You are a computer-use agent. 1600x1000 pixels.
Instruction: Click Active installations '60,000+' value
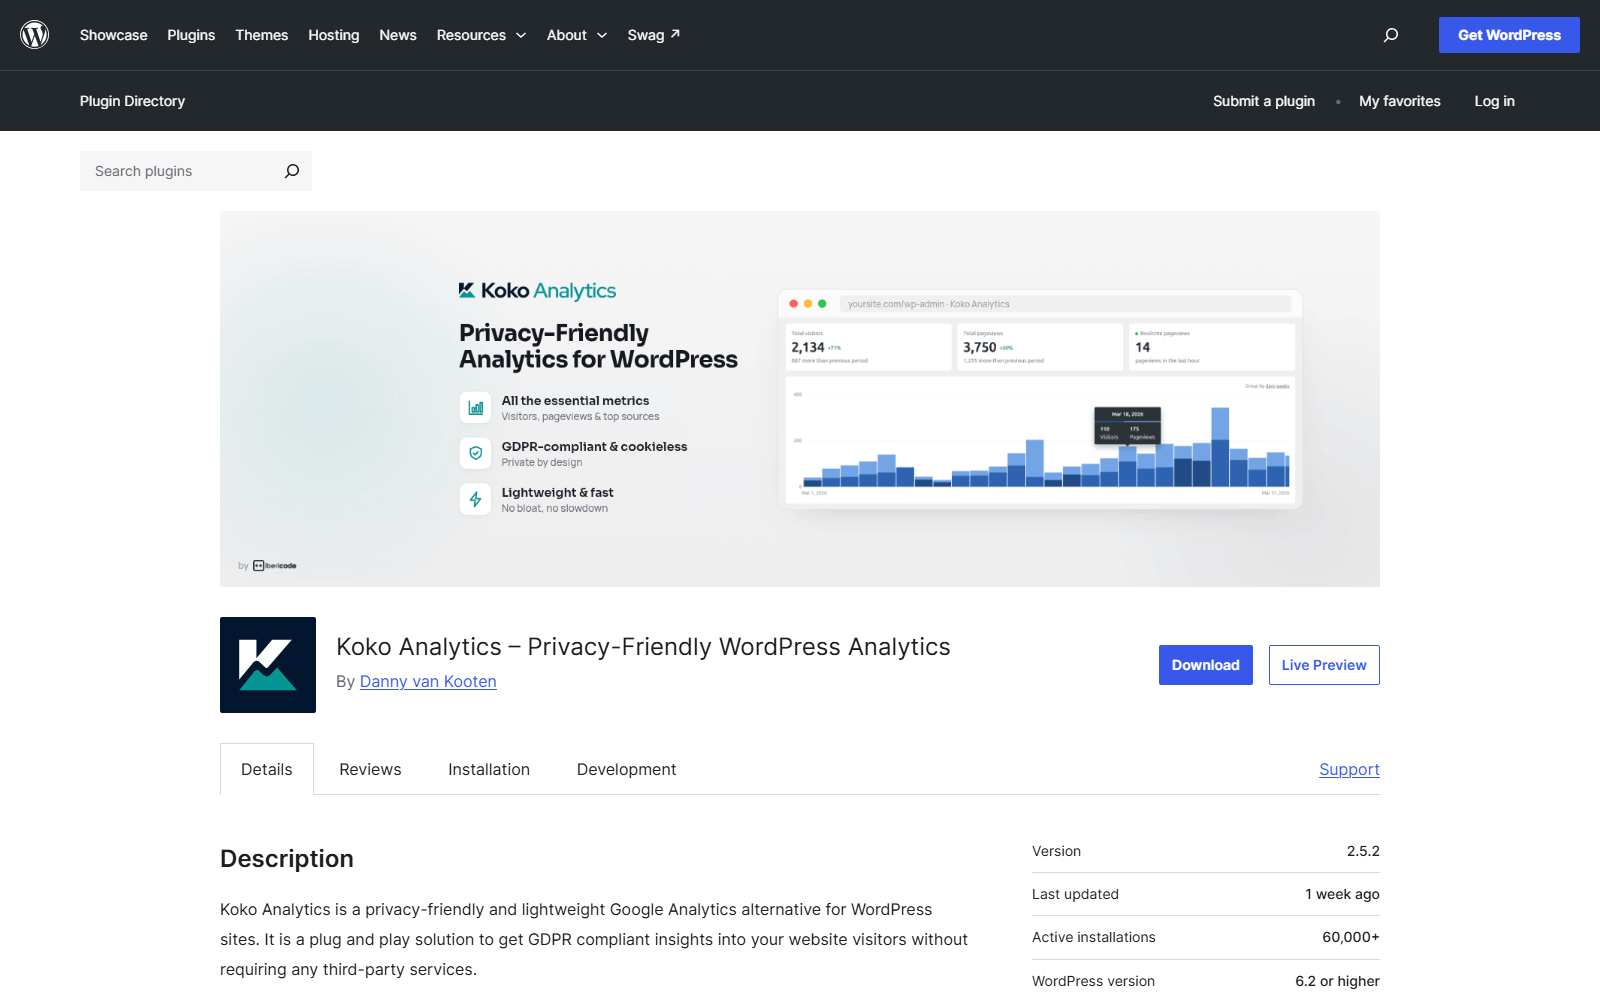click(1351, 937)
